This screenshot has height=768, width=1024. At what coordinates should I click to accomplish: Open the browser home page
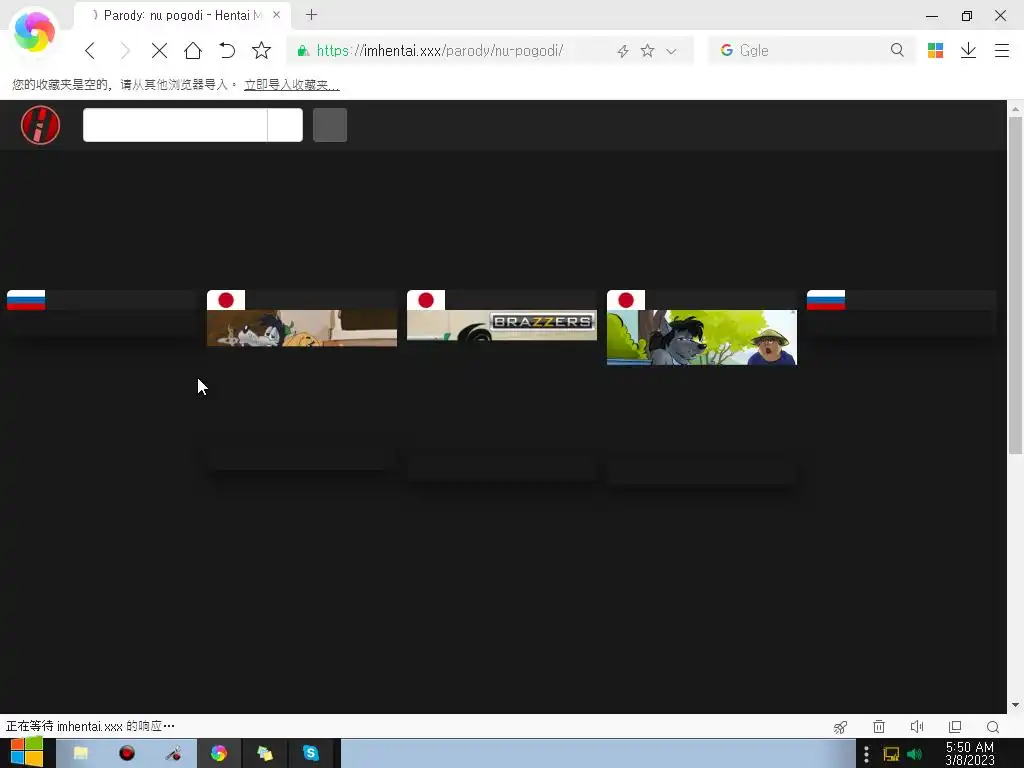[x=193, y=51]
